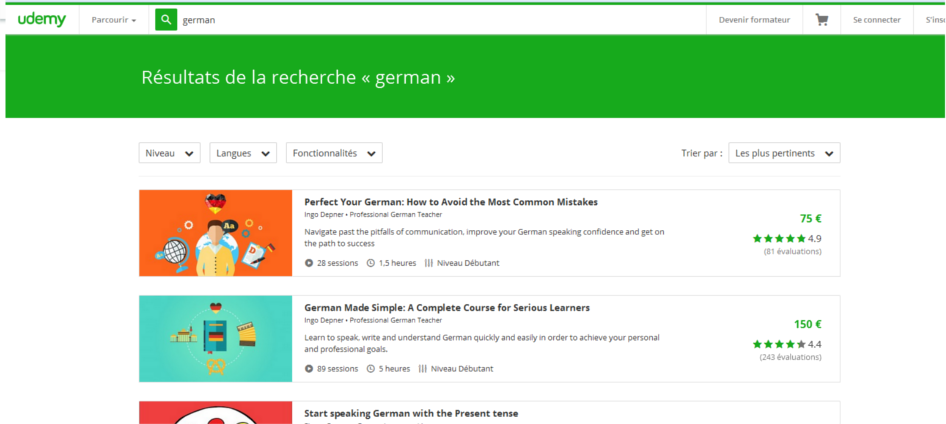946x424 pixels.
Task: Click the orange Perfect Your German thumbnail
Action: [215, 233]
